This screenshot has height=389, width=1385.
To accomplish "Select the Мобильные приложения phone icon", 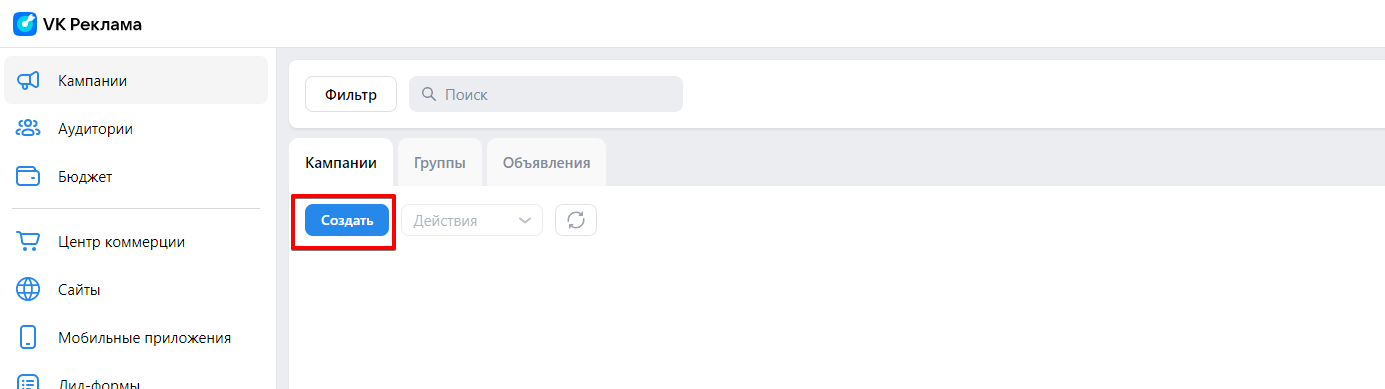I will (x=28, y=338).
